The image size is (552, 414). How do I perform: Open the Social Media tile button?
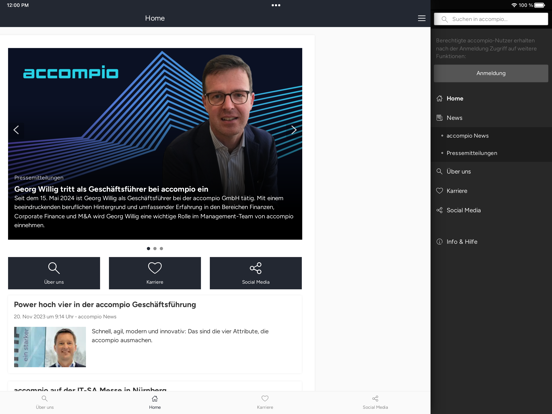click(256, 273)
